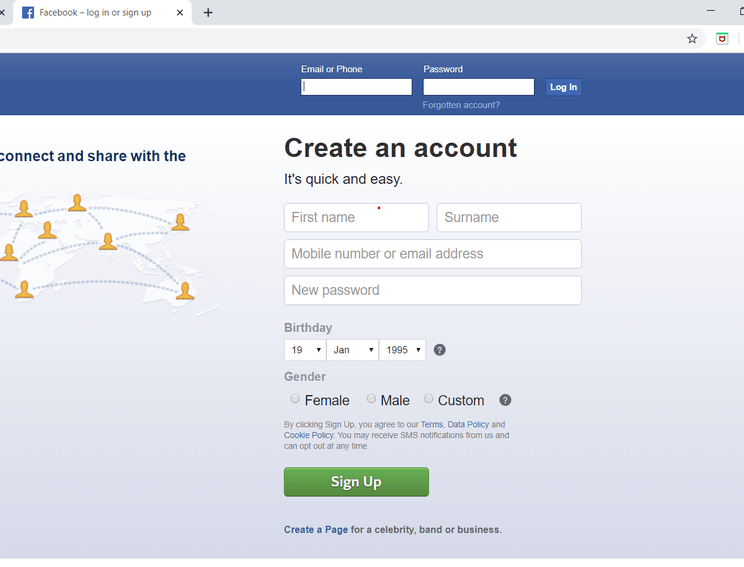This screenshot has height=567, width=744.
Task: Bookmark this page with the star icon
Action: 692,39
